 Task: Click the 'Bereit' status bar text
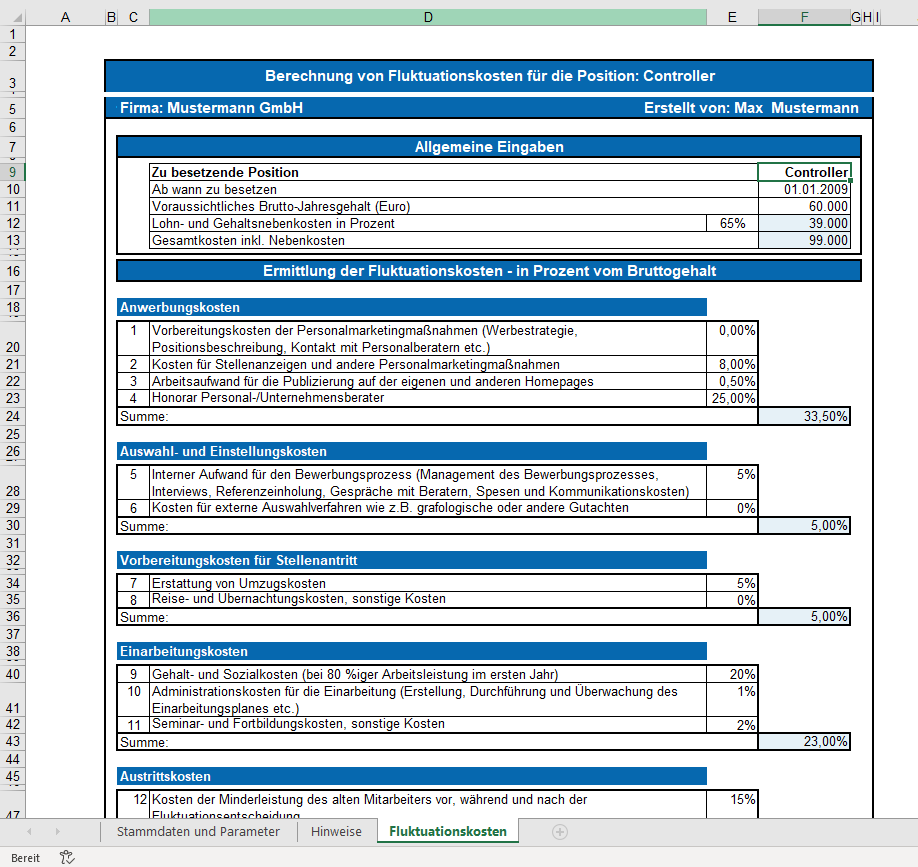pyautogui.click(x=25, y=858)
